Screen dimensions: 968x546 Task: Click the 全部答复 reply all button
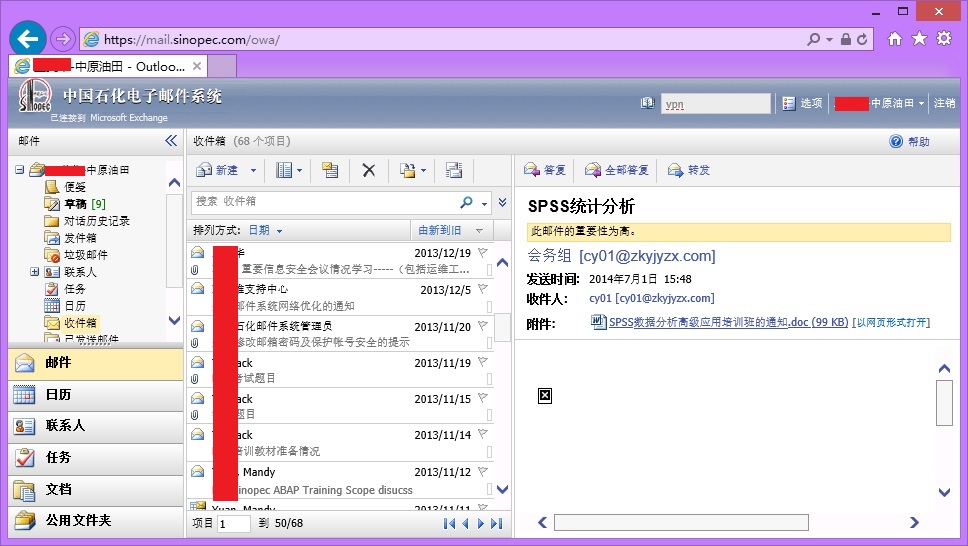(x=617, y=170)
